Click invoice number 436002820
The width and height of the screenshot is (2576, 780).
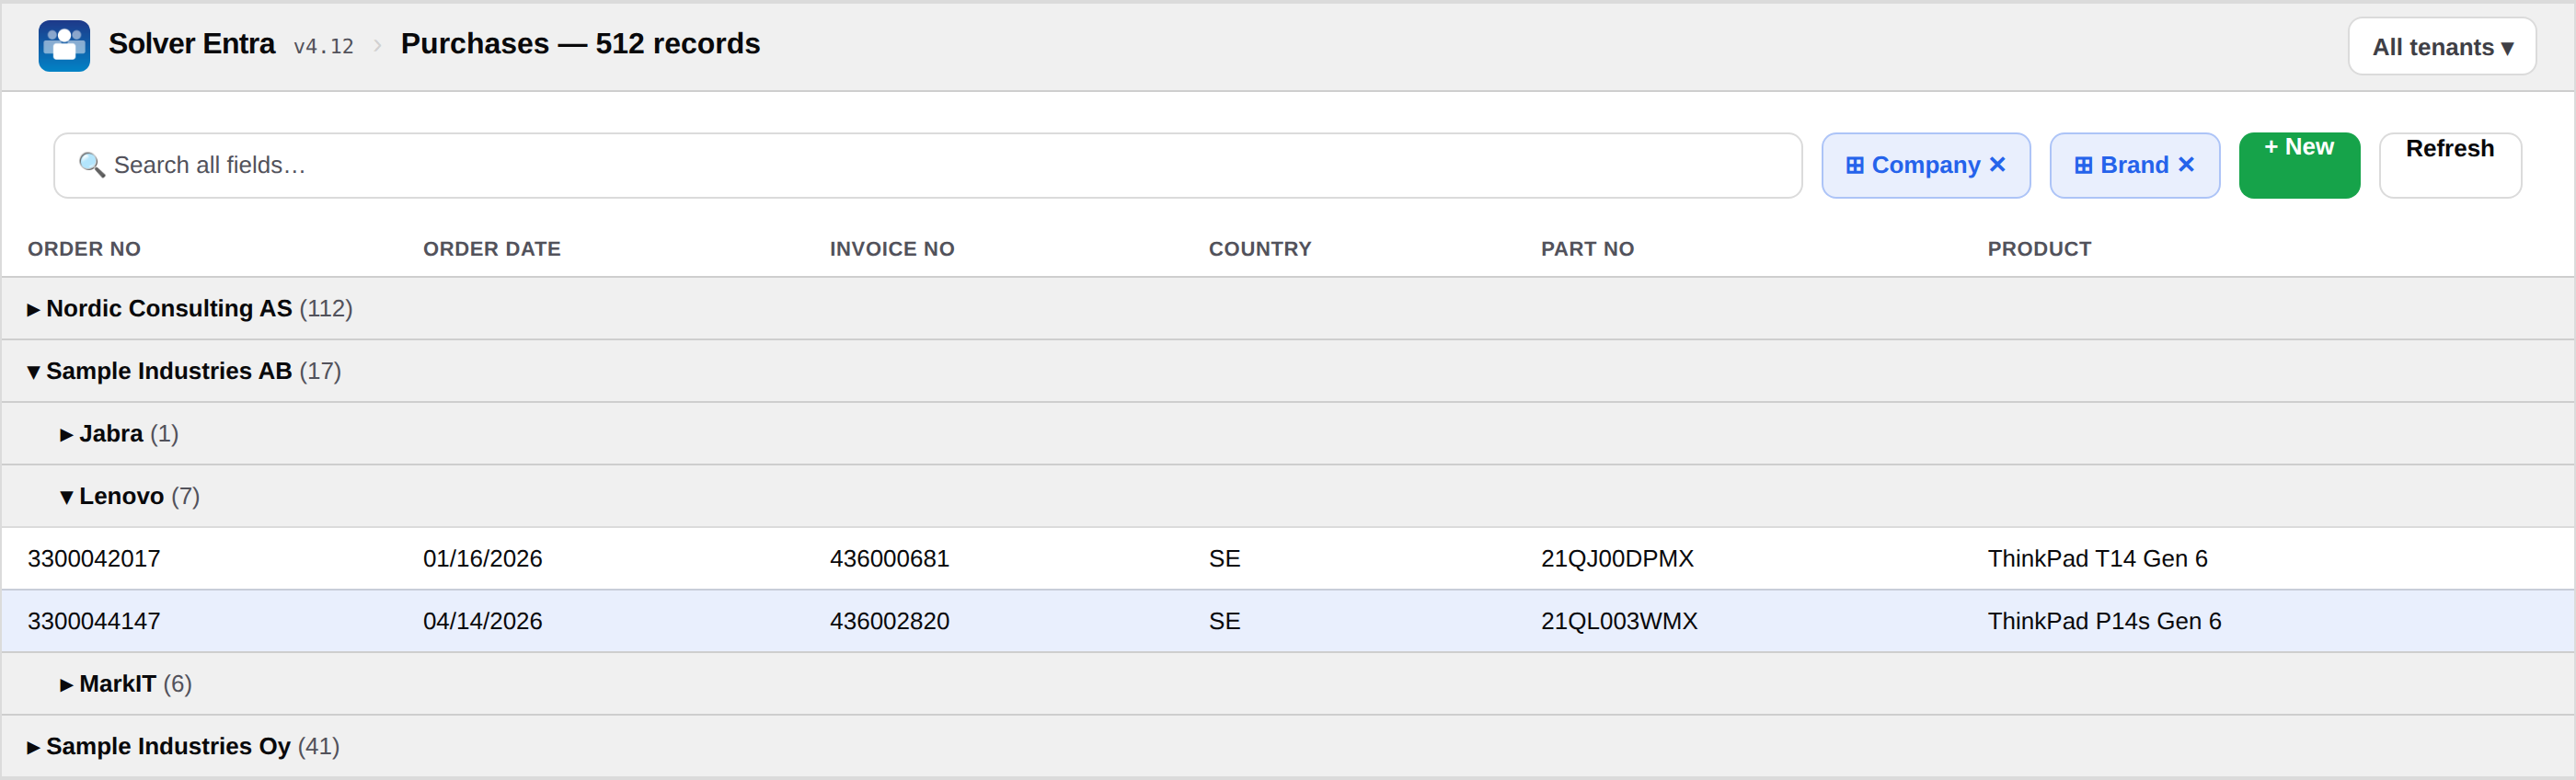click(x=889, y=621)
